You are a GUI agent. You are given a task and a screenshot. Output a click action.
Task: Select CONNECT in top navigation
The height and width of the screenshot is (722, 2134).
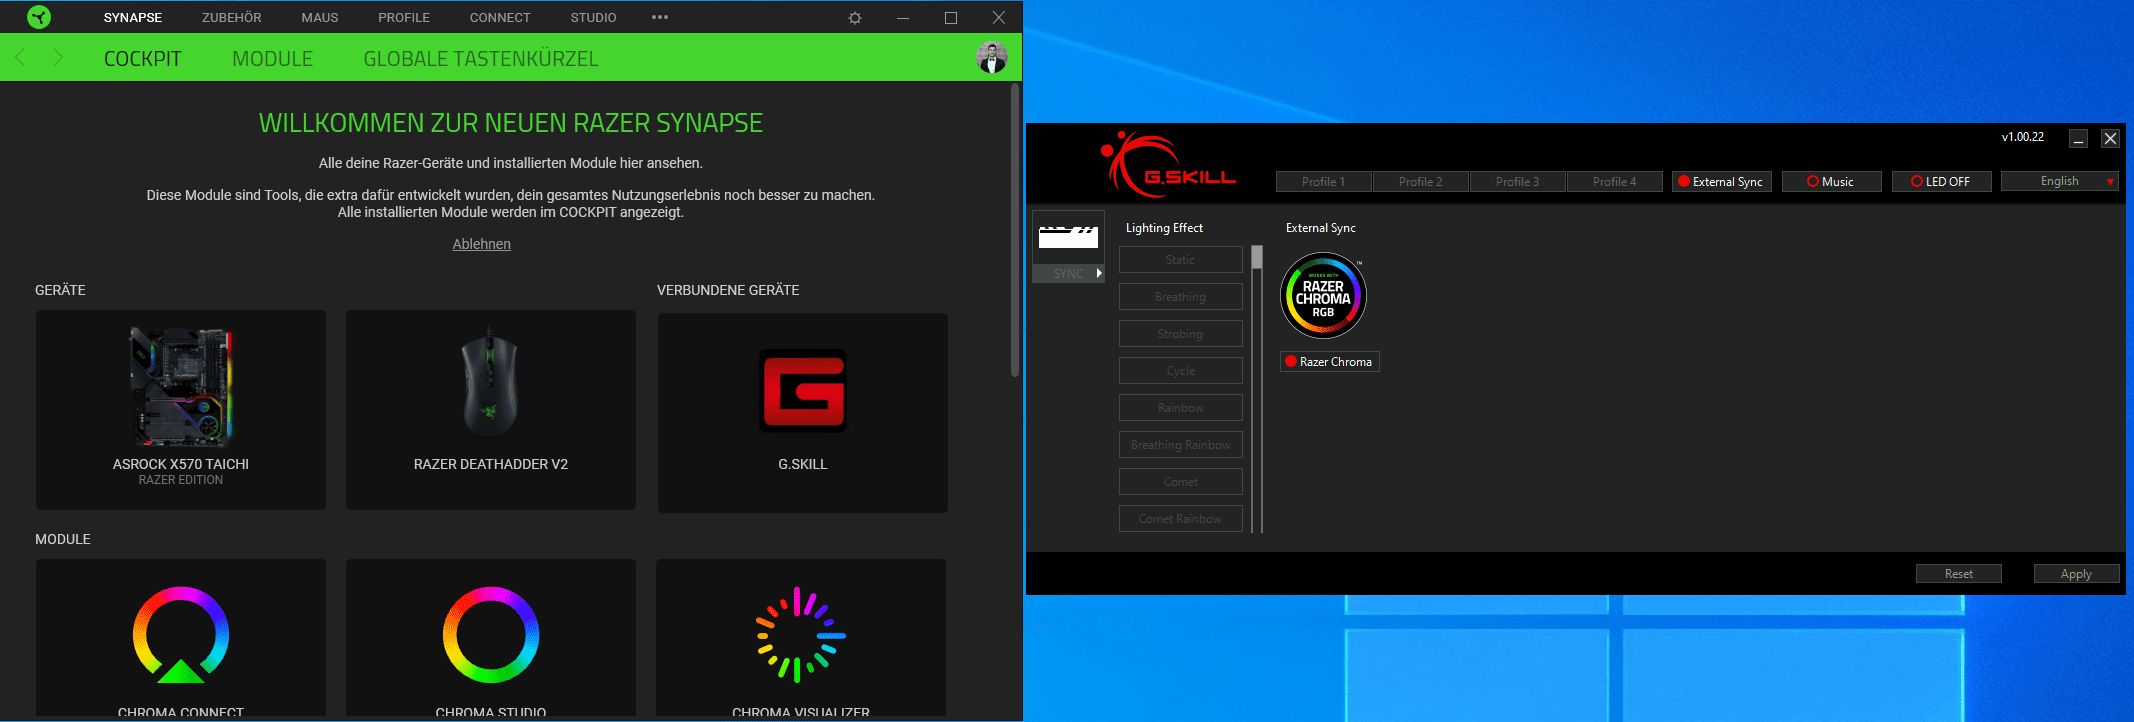[x=500, y=18]
